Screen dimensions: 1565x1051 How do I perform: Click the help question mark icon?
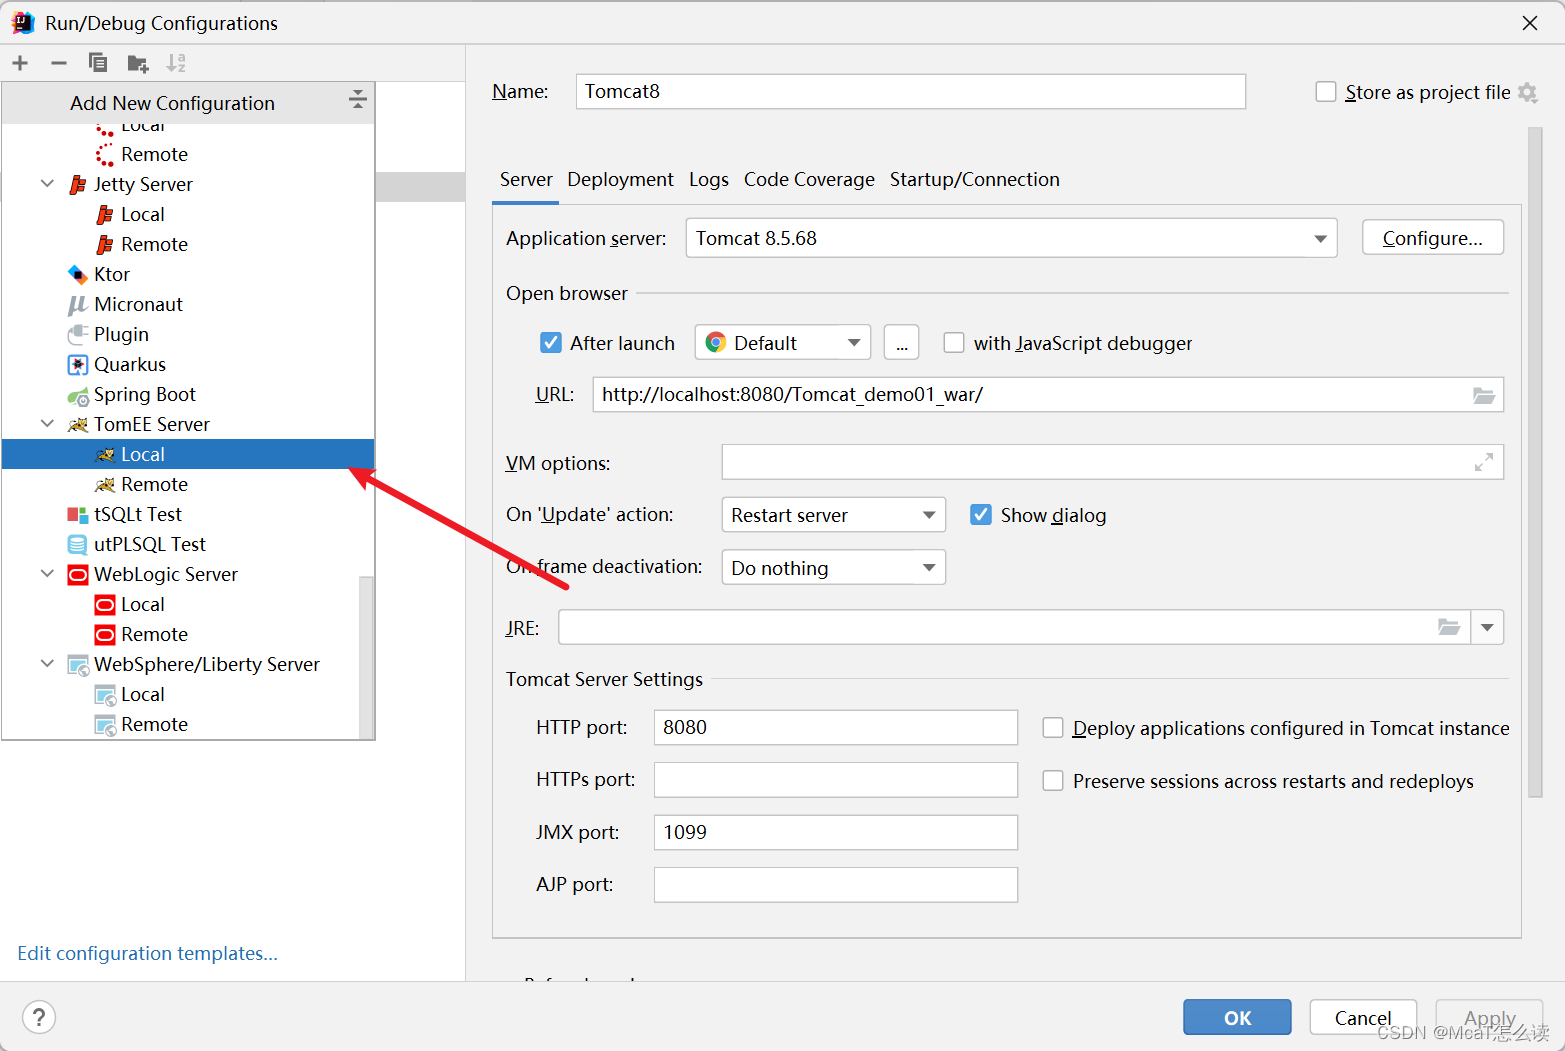(x=39, y=1018)
